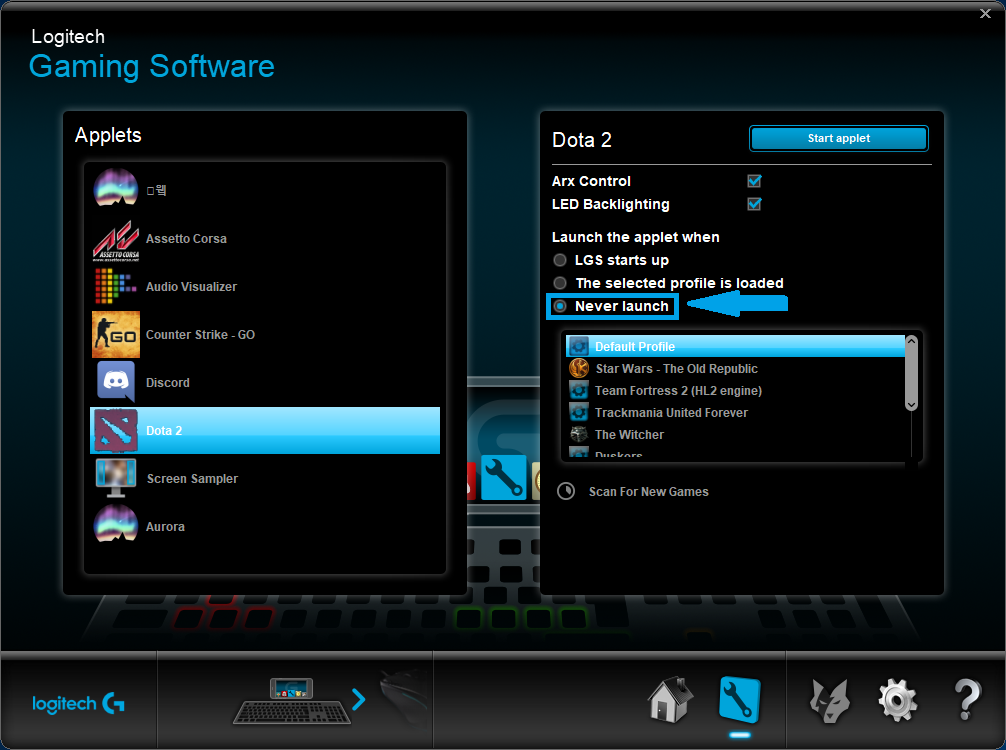
Task: Click Default Profile gear icon
Action: (x=579, y=346)
